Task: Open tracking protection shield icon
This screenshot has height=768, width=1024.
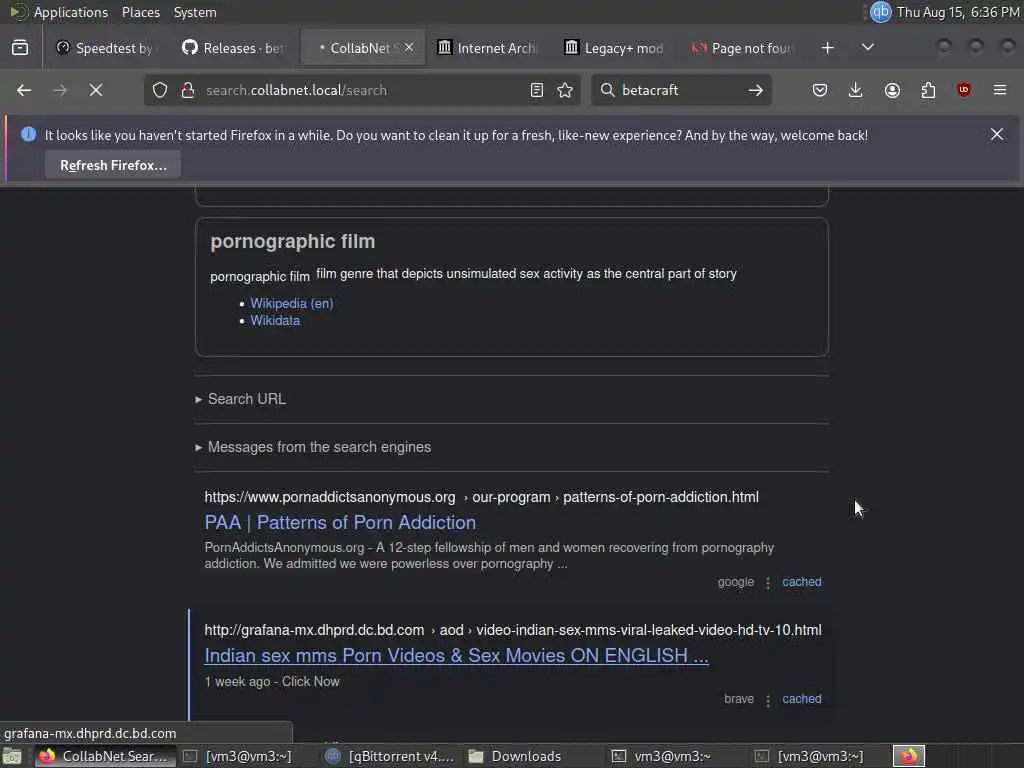Action: tap(160, 90)
